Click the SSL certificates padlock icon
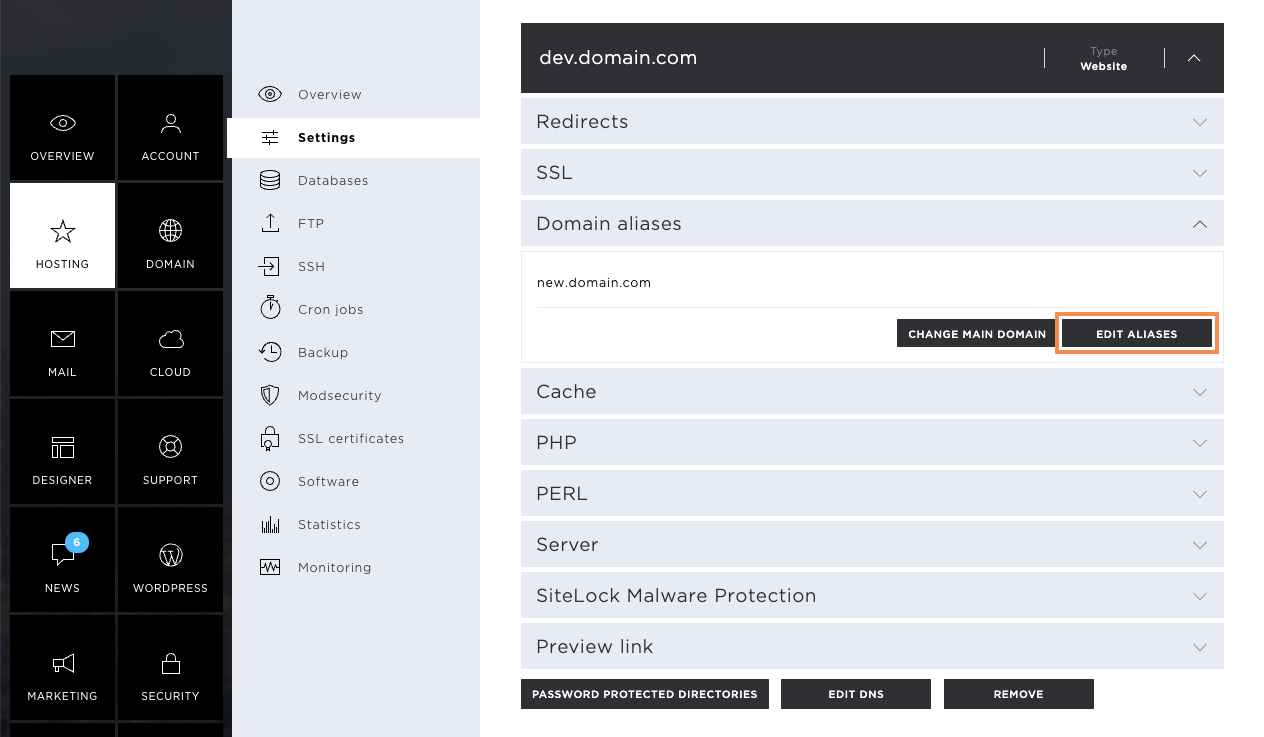This screenshot has height=737, width=1264. point(270,438)
